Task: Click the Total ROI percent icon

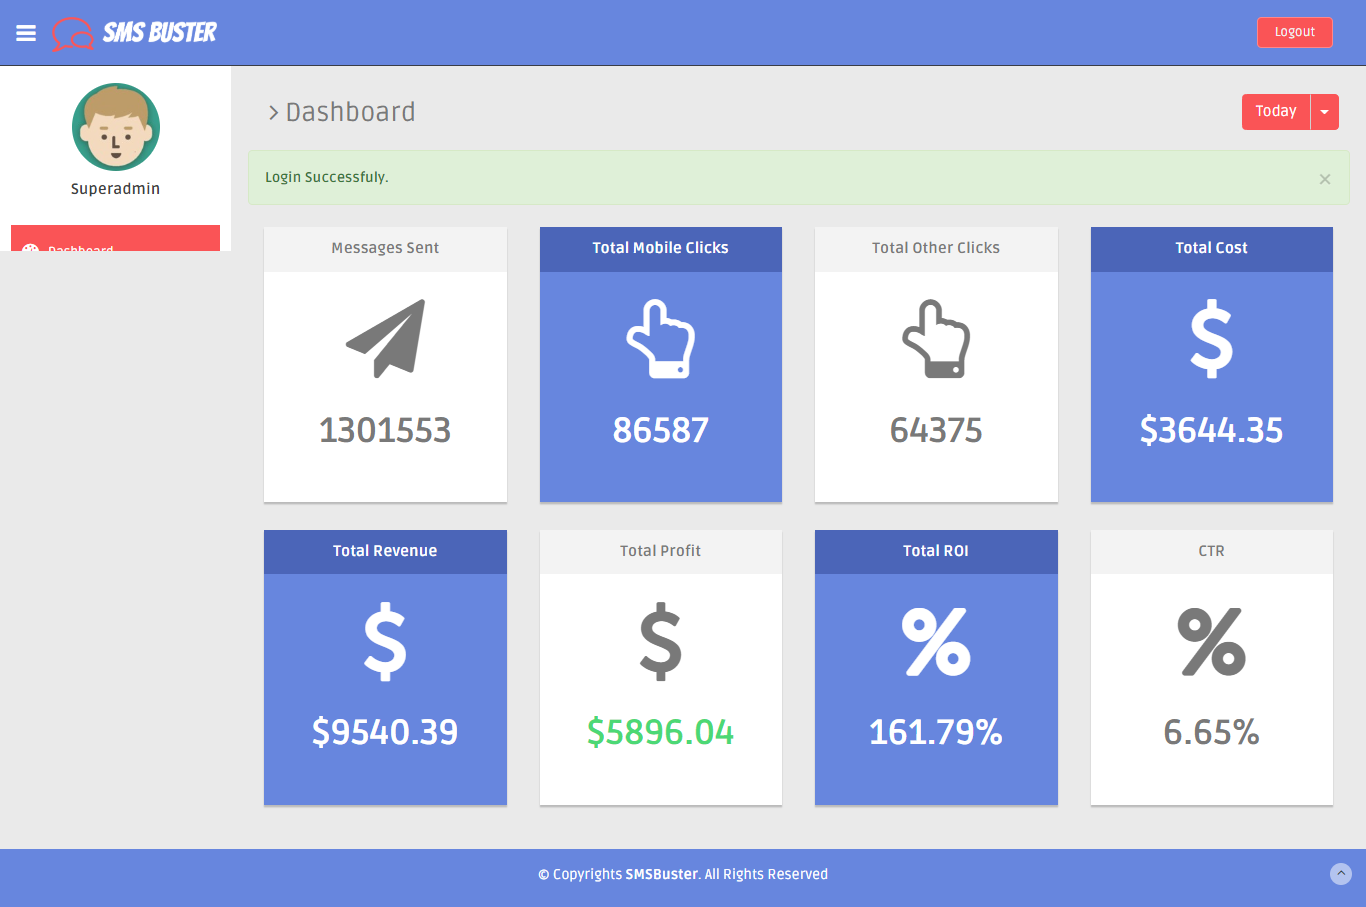Action: (x=936, y=642)
